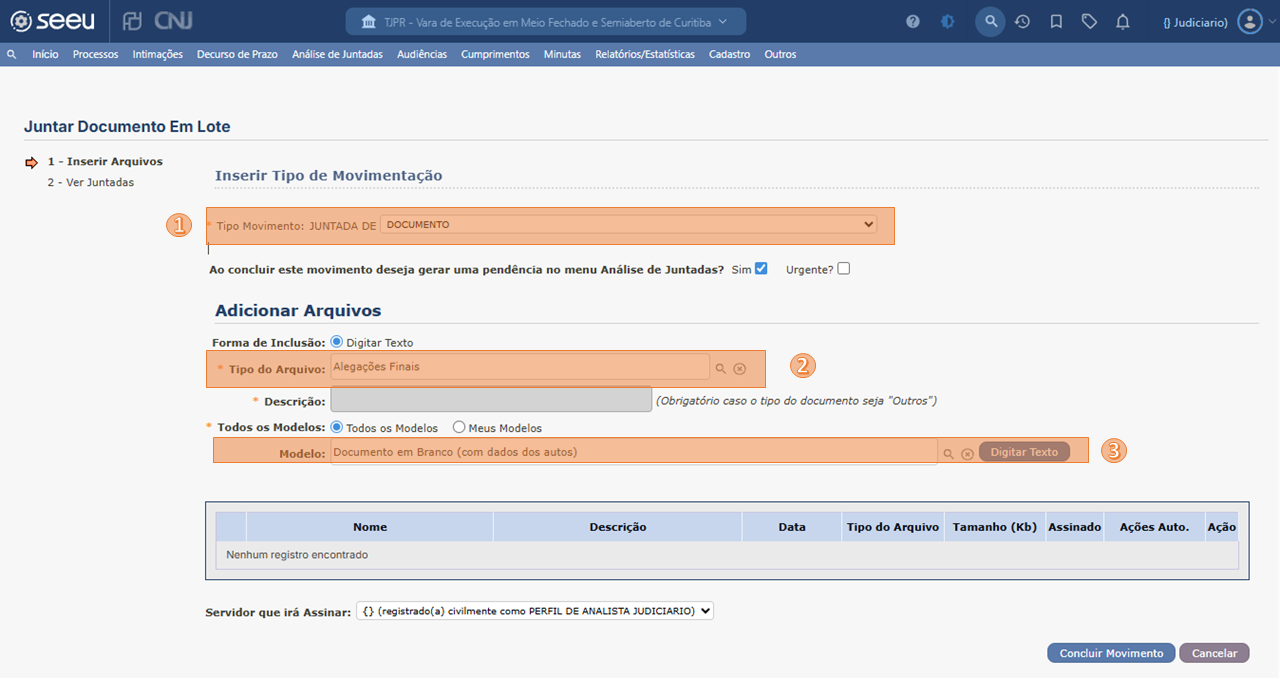
Task: Click inside the Descrição input field
Action: pyautogui.click(x=490, y=399)
